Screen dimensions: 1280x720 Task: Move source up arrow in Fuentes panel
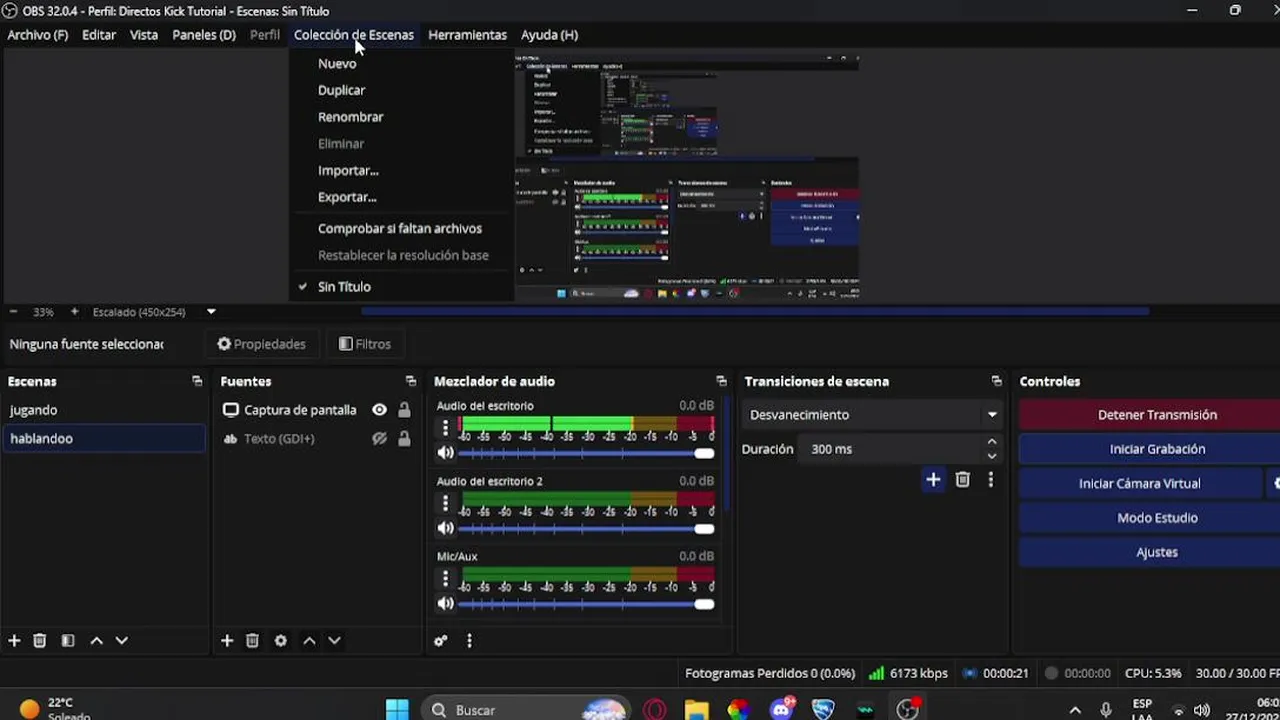tap(309, 641)
